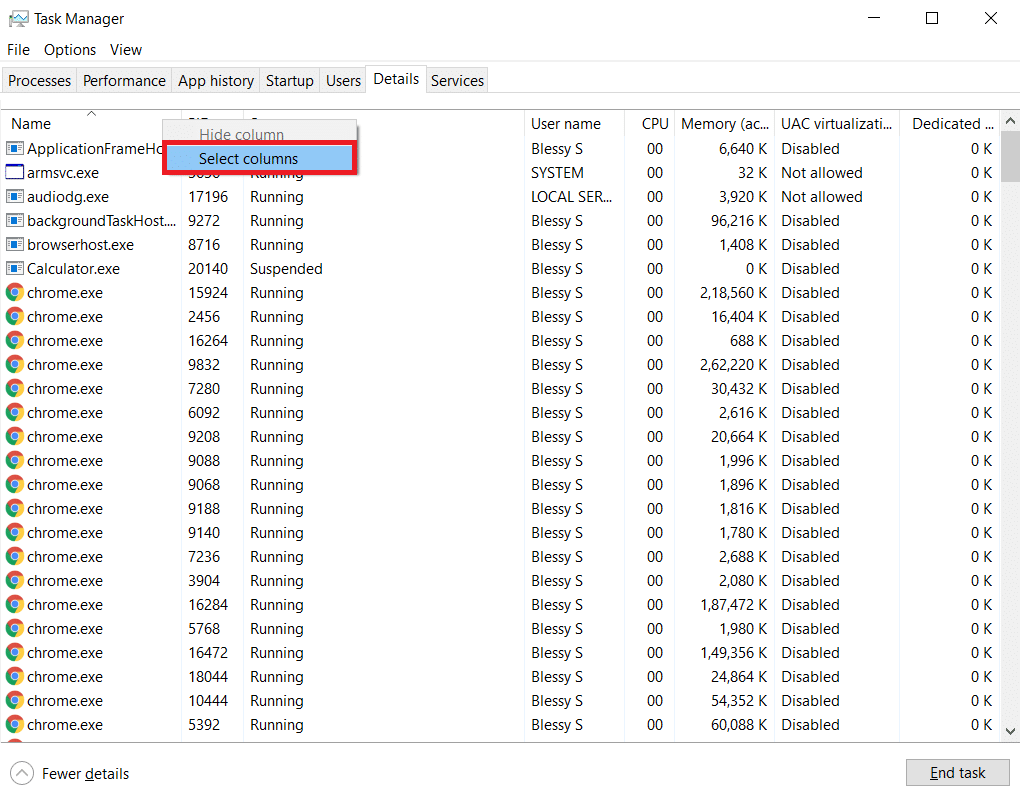1020x803 pixels.
Task: Click Chrome icon of PID 18044 row
Action: point(15,677)
